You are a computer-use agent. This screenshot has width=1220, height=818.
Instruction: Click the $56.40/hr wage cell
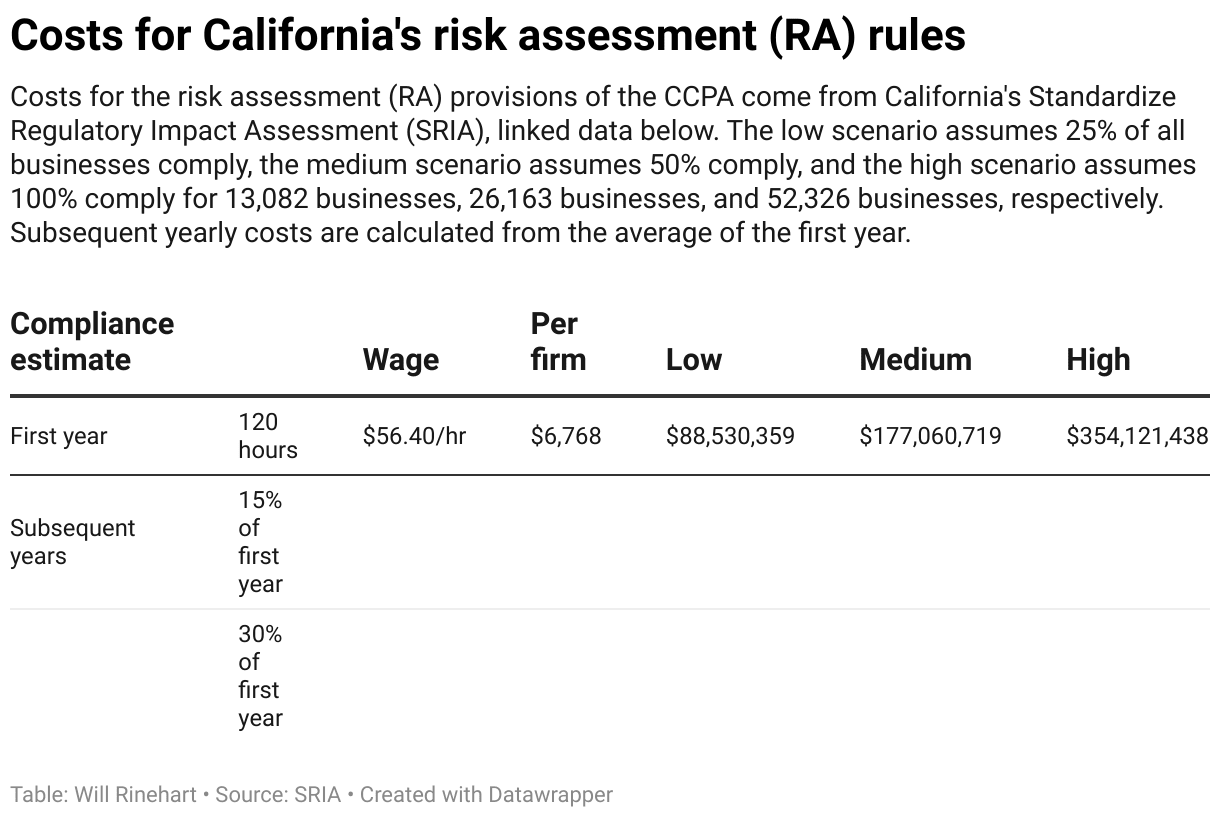point(414,436)
